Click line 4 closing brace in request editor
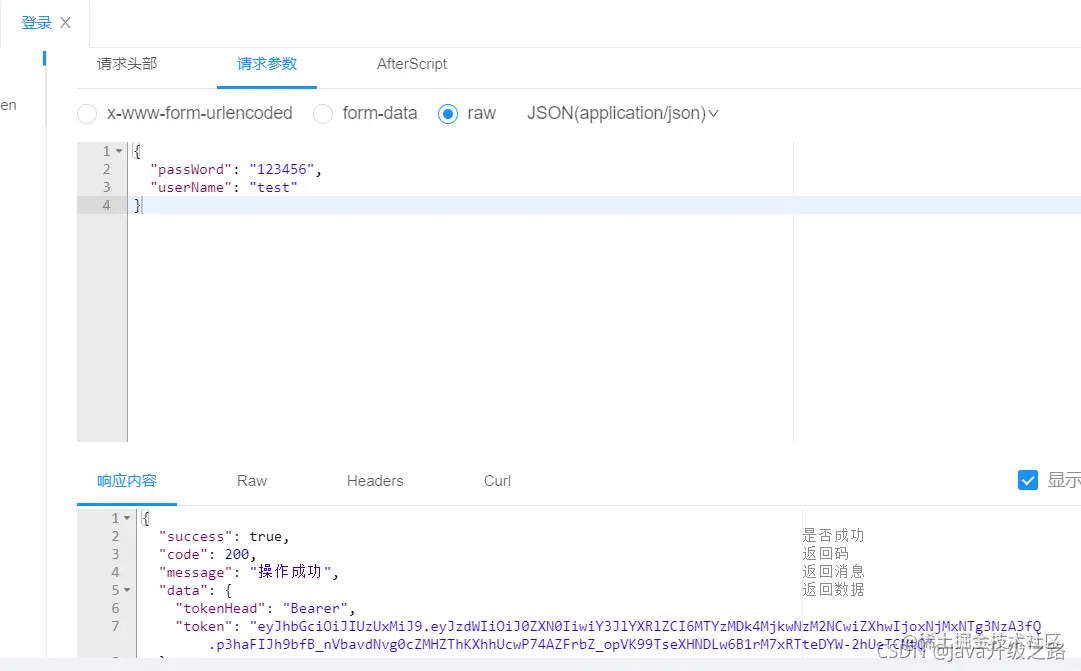The width and height of the screenshot is (1081, 671). pos(137,205)
